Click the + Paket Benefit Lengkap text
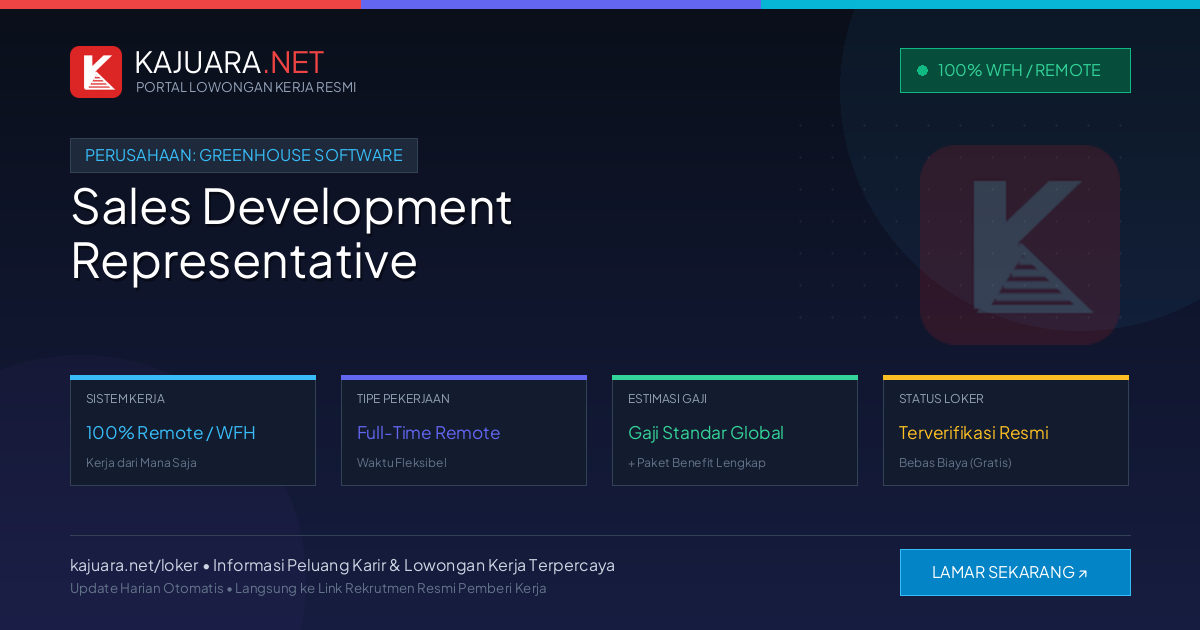 [697, 463]
